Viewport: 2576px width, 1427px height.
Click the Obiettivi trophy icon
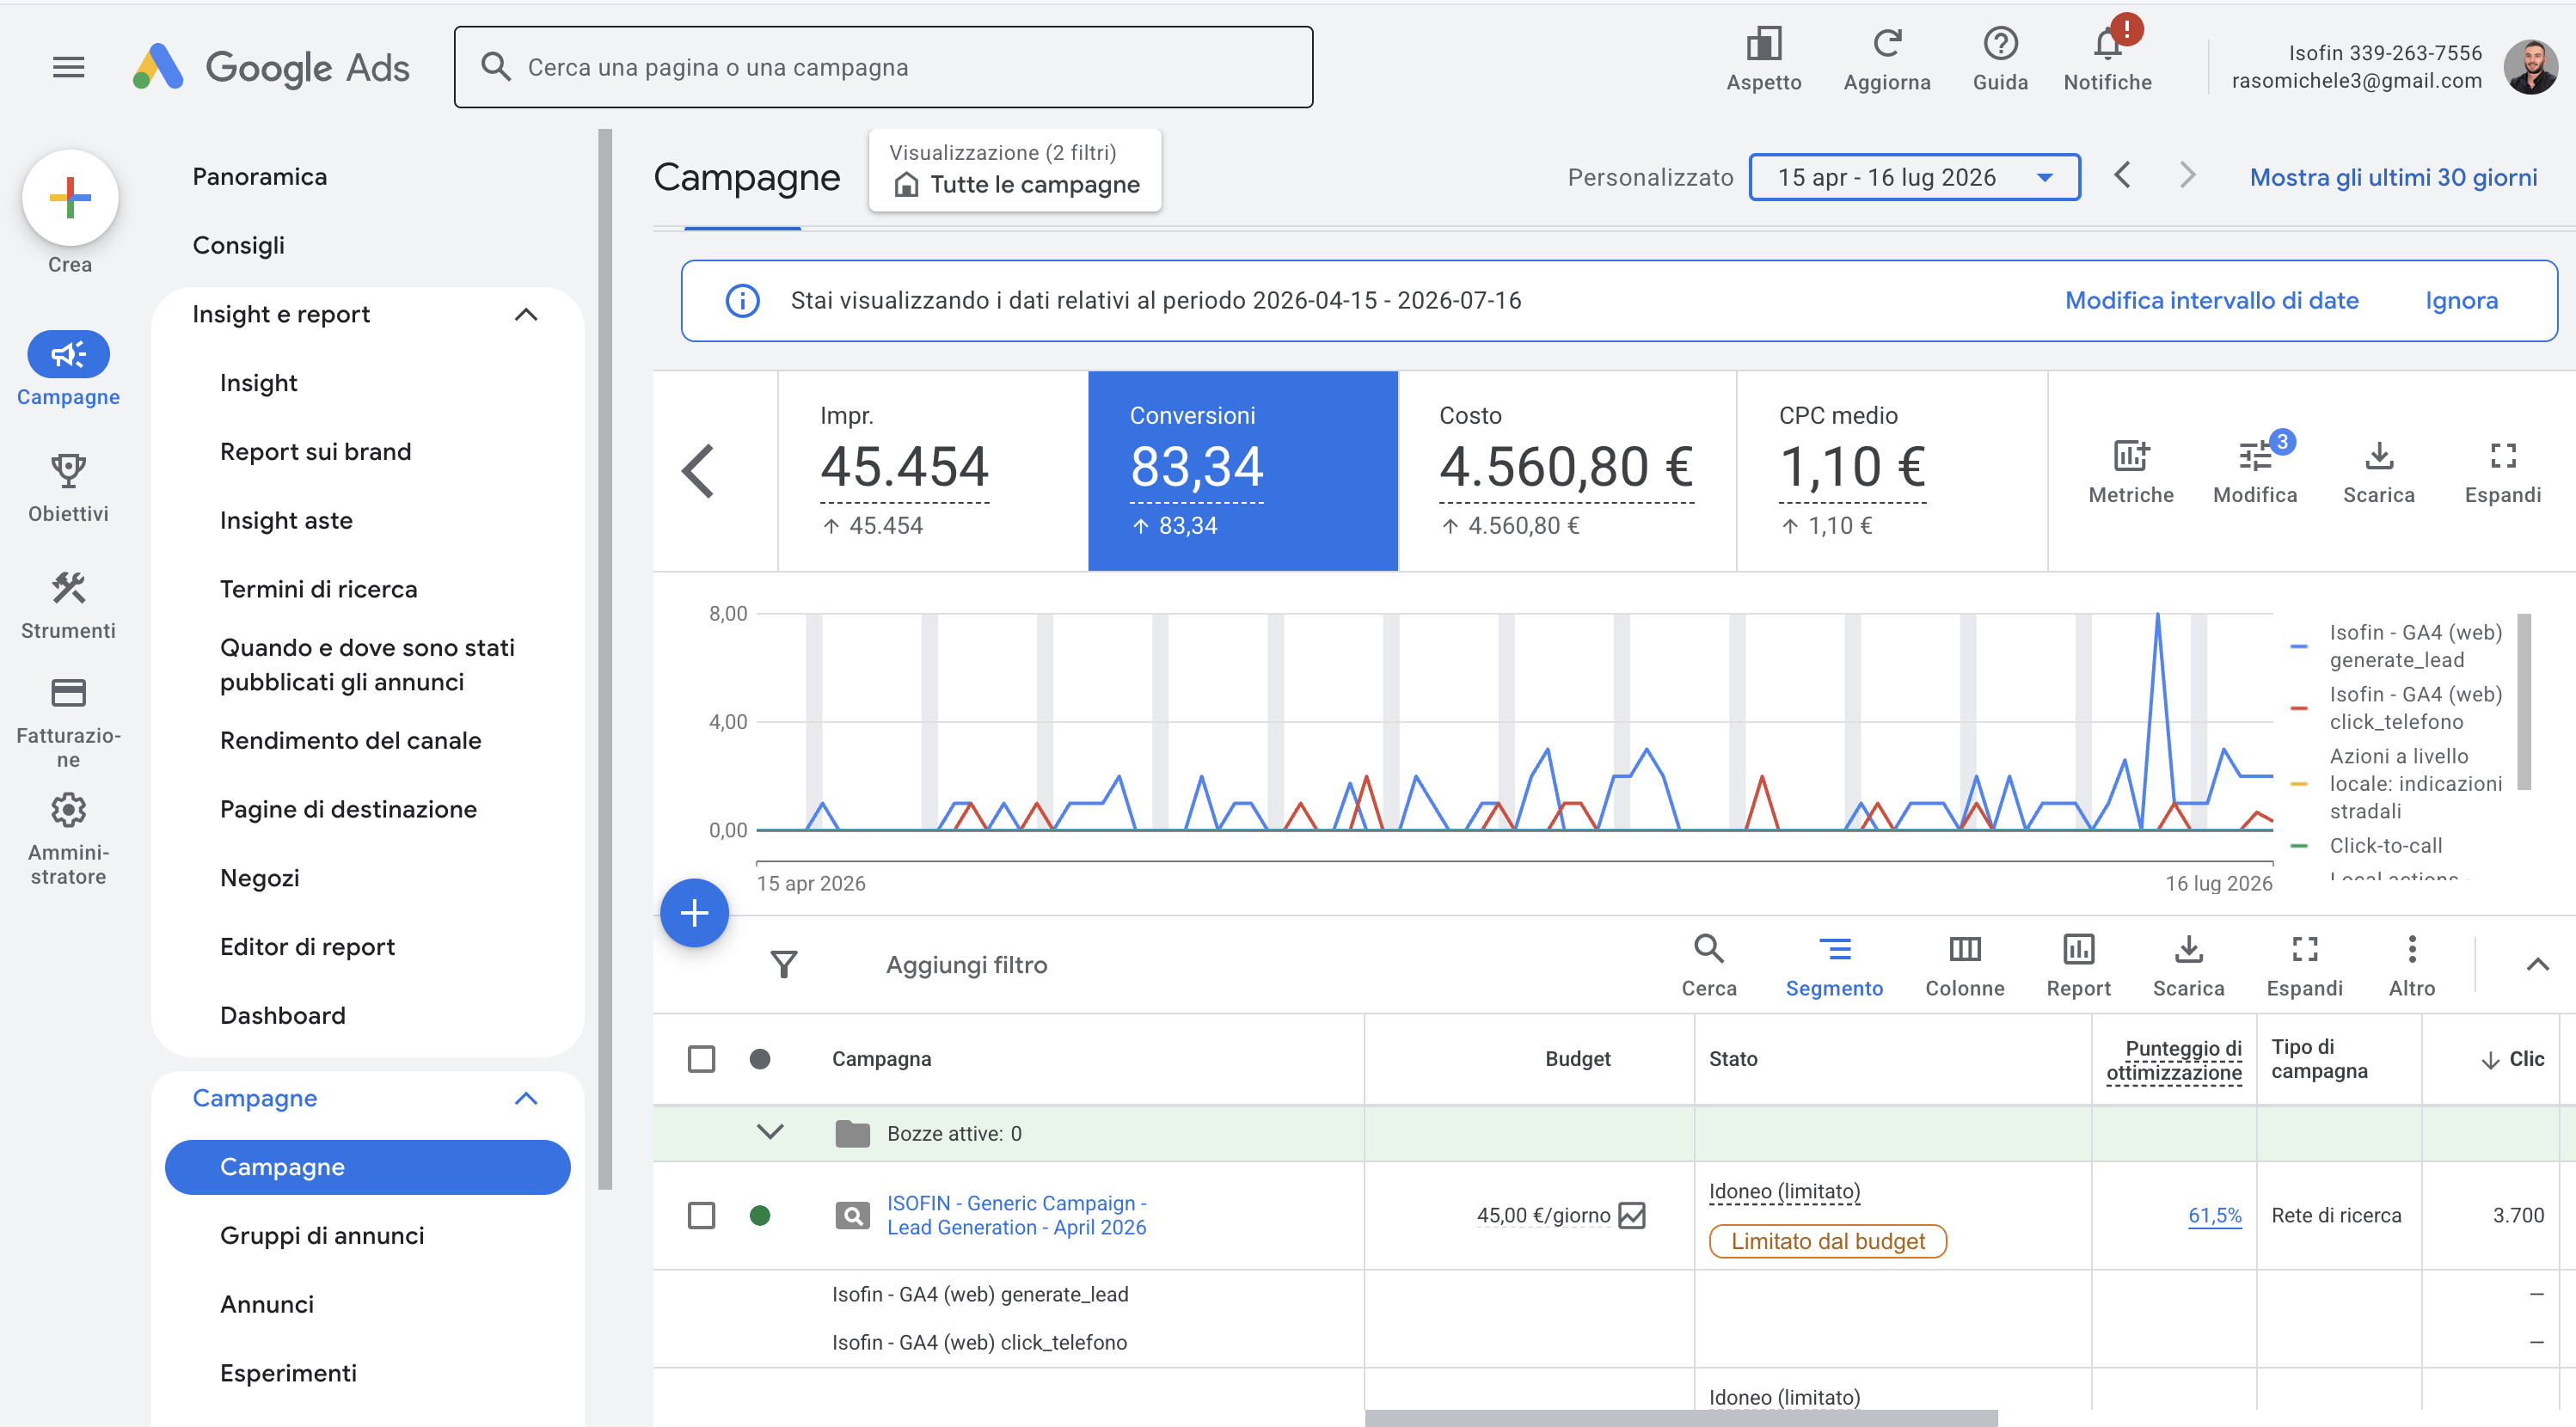coord(68,470)
